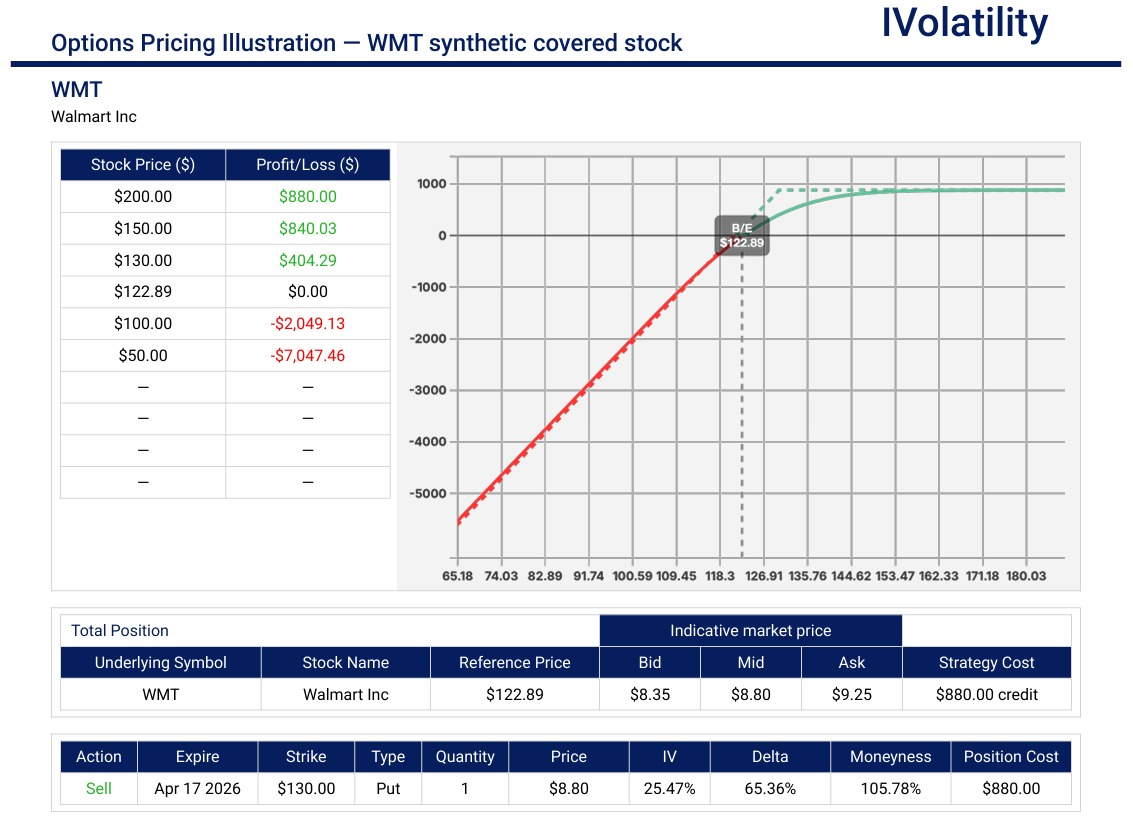
Task: Select the WMT ticker symbol heading
Action: [75, 89]
